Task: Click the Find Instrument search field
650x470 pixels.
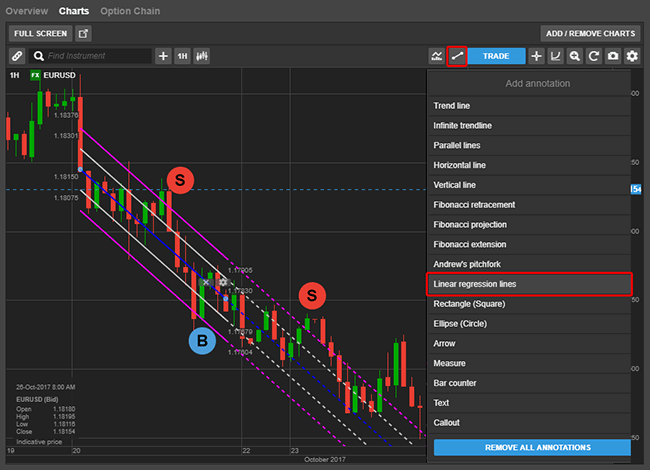Action: pos(90,56)
